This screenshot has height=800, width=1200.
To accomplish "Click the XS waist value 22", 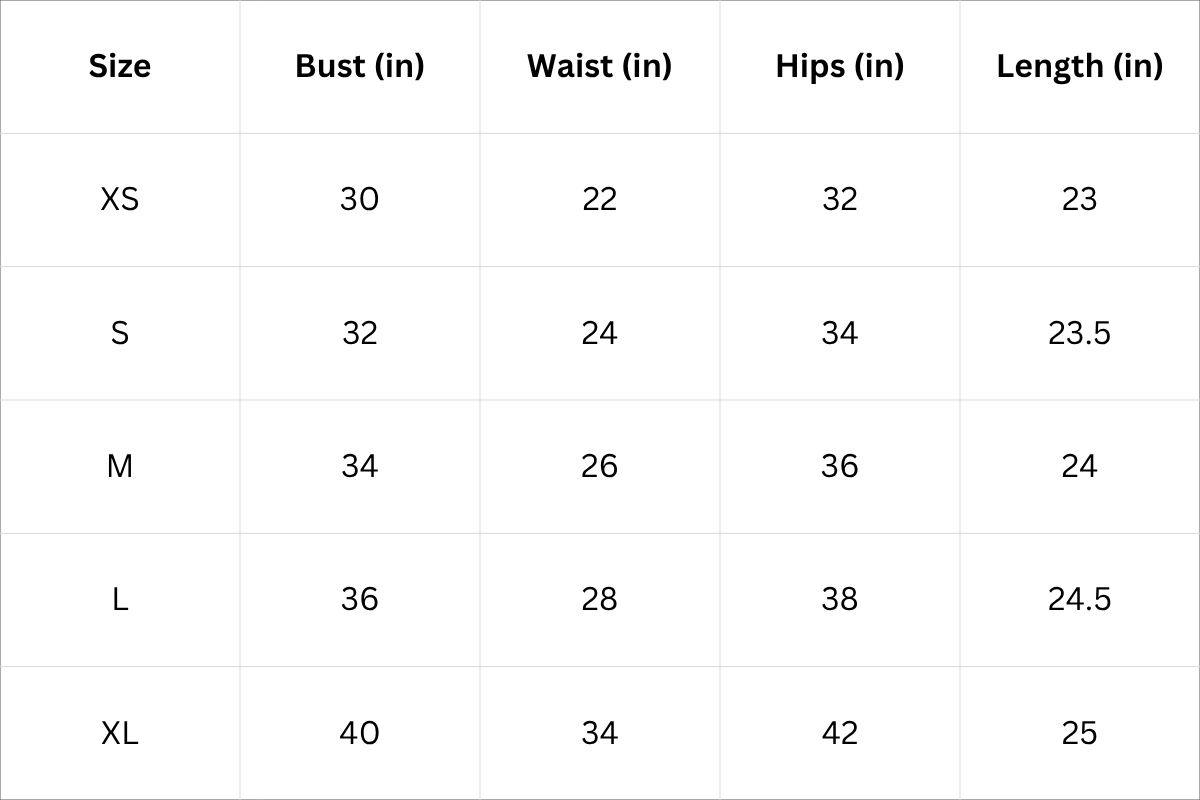I will click(x=599, y=199).
